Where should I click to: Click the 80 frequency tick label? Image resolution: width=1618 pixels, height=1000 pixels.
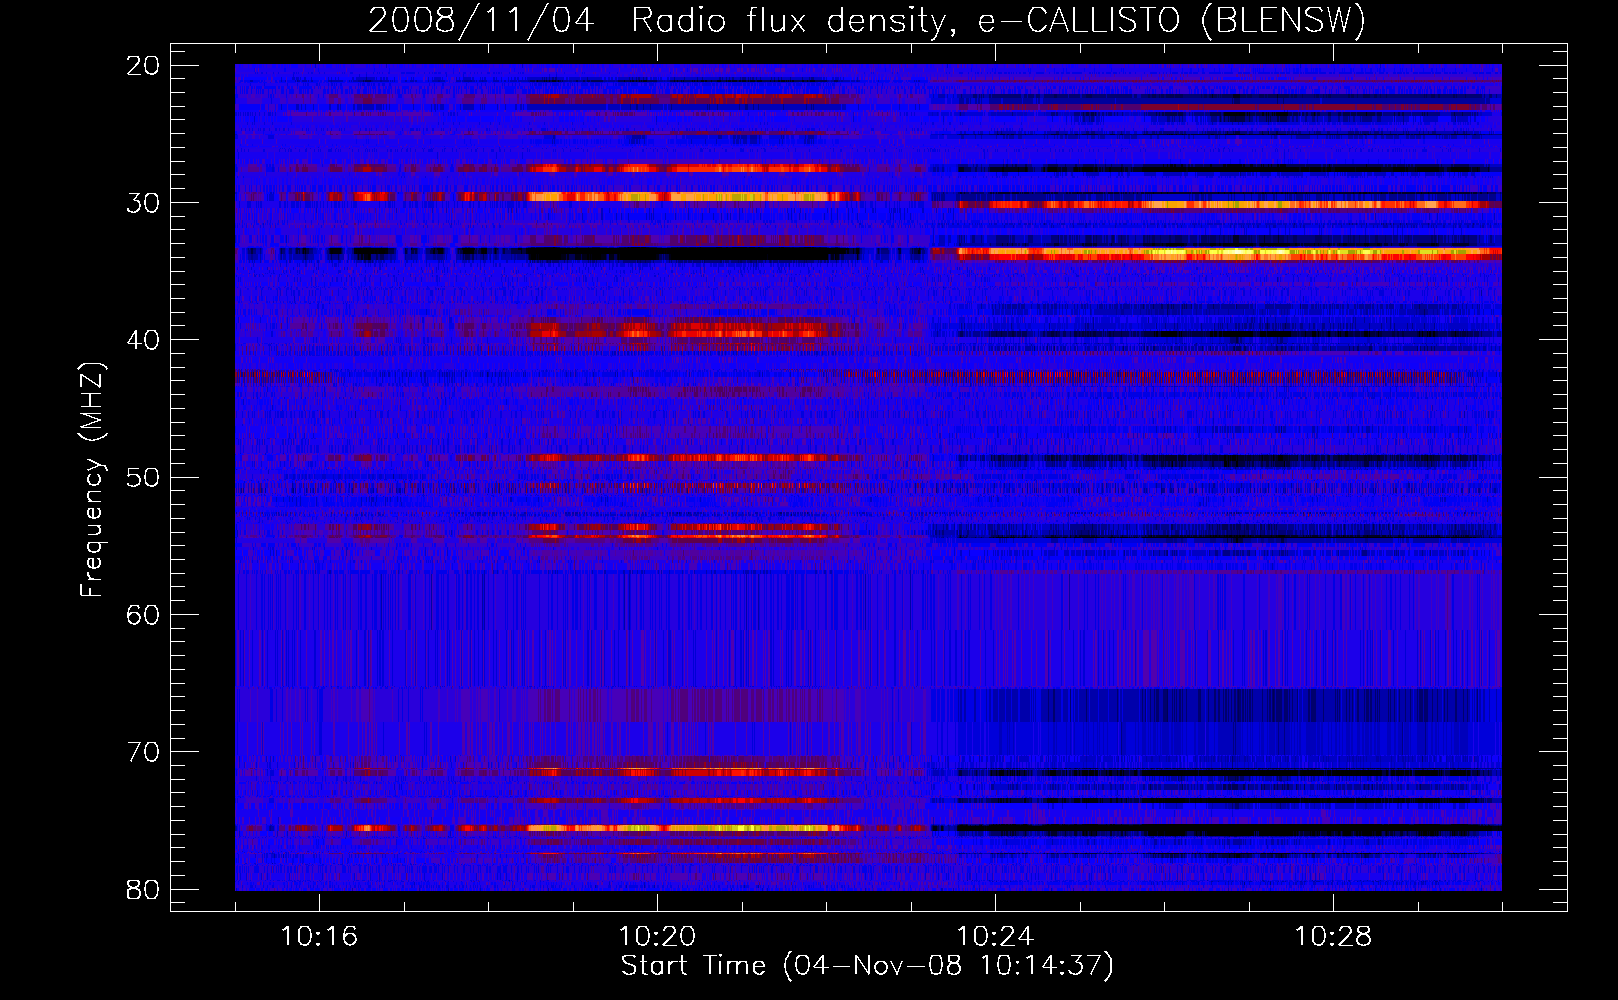[x=144, y=889]
